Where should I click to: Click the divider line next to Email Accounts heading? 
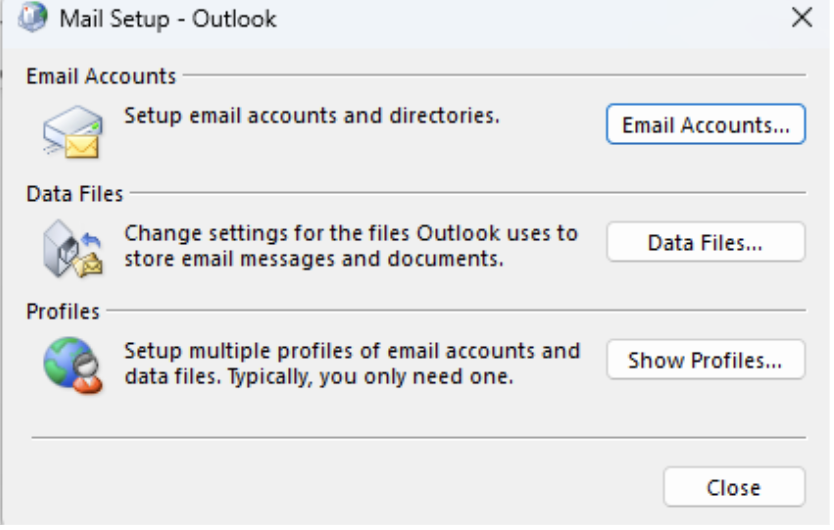tap(495, 75)
